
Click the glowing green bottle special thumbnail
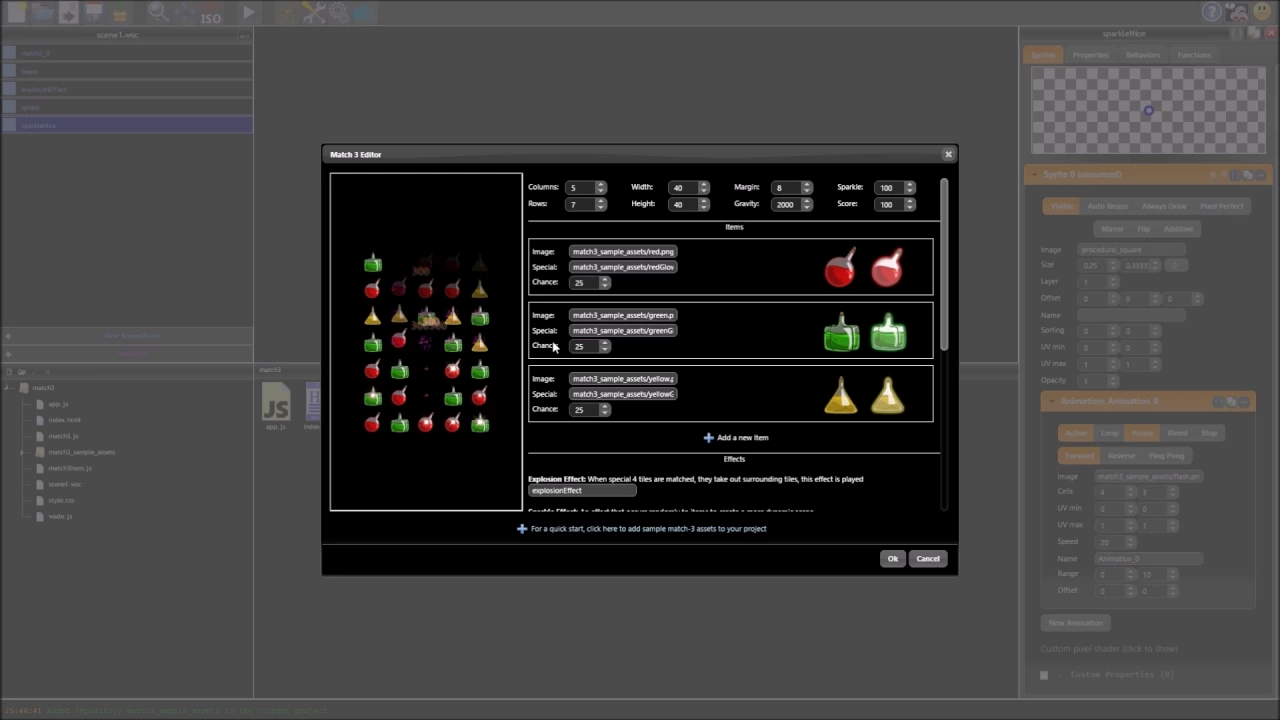tap(888, 332)
